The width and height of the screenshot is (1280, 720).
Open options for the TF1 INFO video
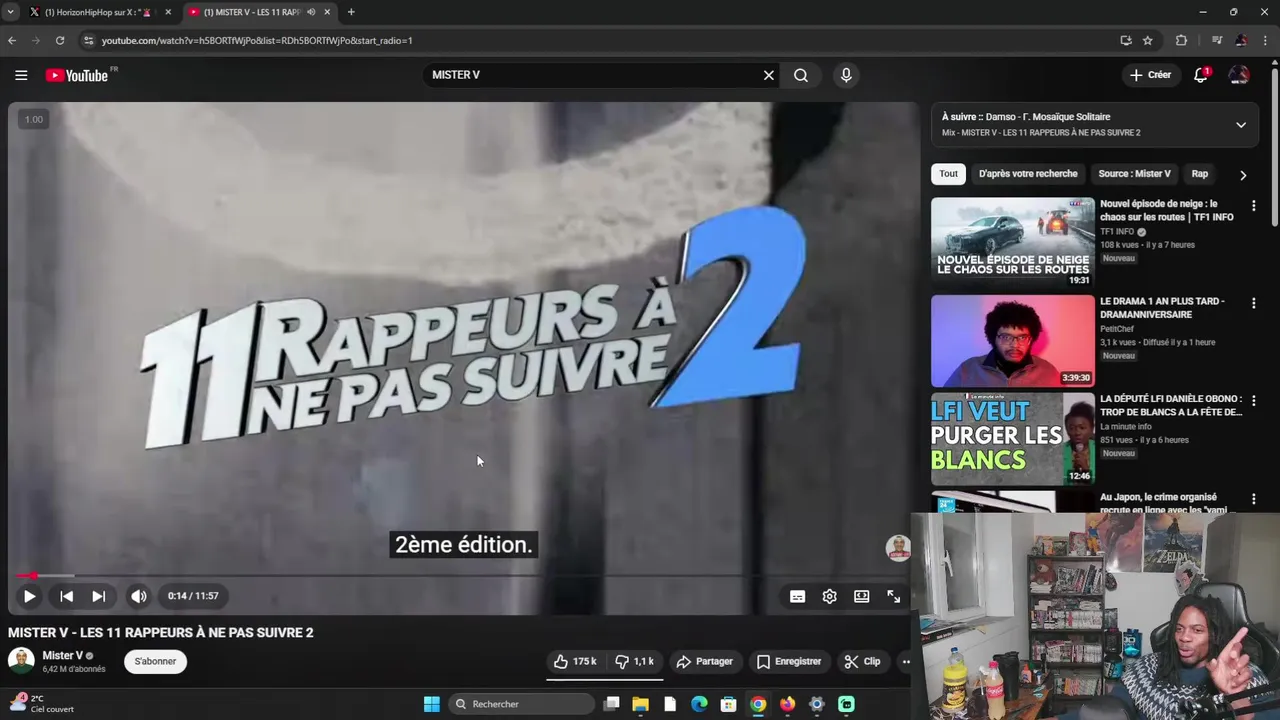click(1253, 206)
